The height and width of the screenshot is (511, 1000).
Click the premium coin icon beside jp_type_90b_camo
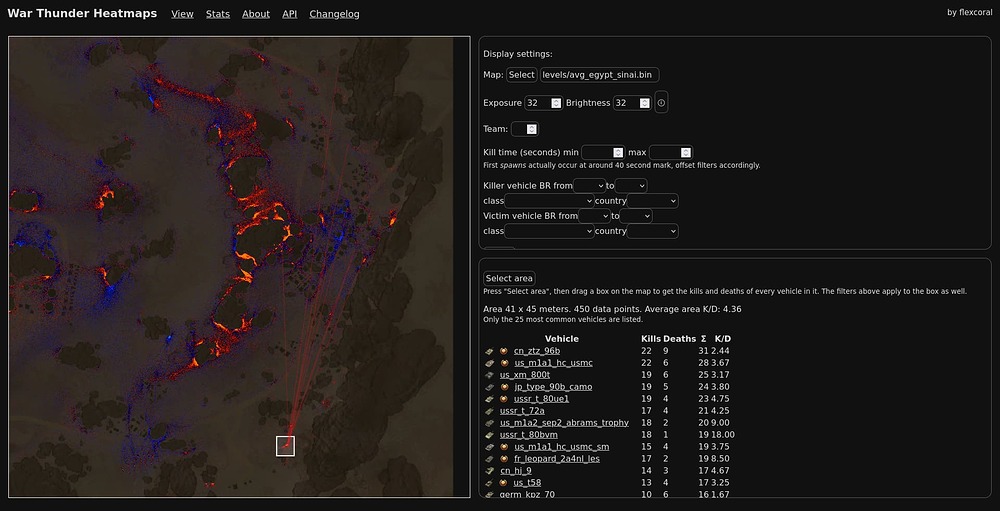[x=504, y=387]
